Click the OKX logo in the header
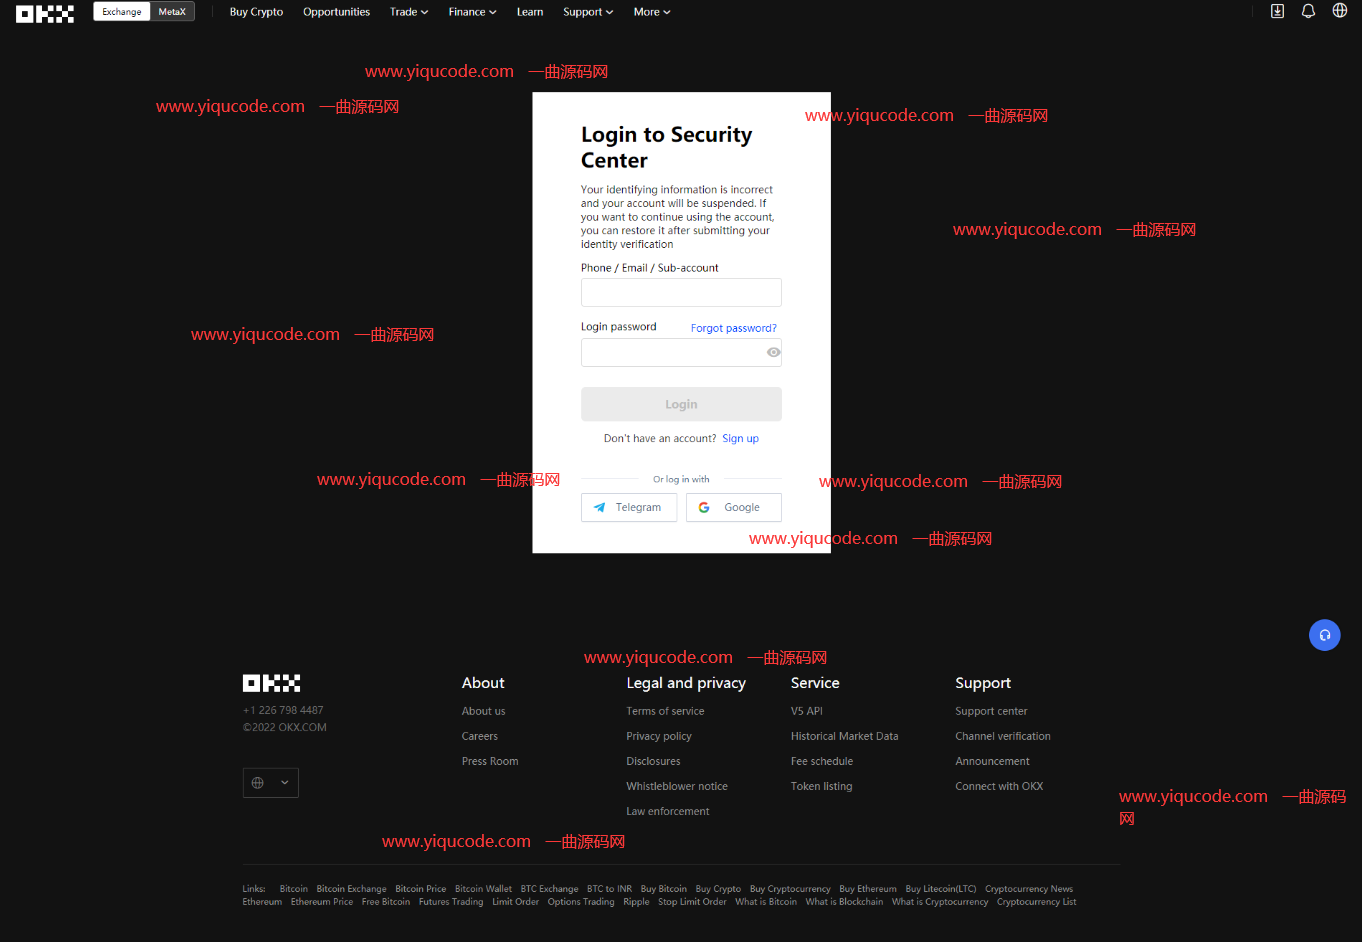Image resolution: width=1362 pixels, height=942 pixels. pyautogui.click(x=45, y=13)
